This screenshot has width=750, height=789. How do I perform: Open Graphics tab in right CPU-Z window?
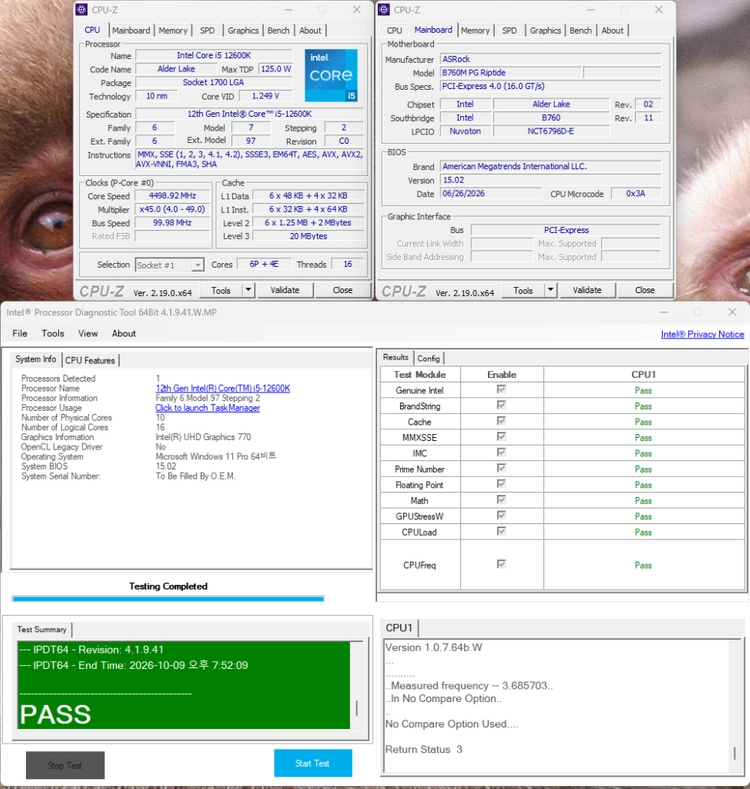[545, 30]
